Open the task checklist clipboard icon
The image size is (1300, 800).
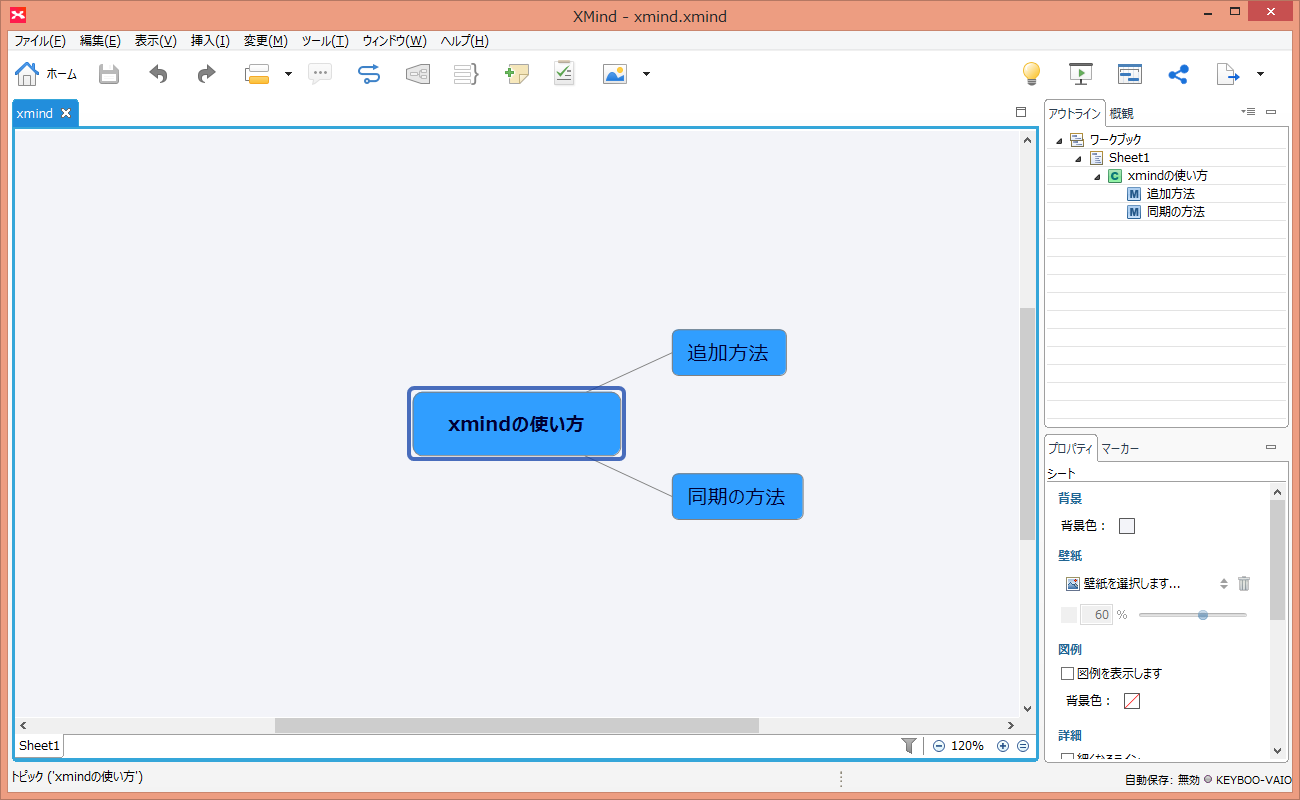coord(564,73)
